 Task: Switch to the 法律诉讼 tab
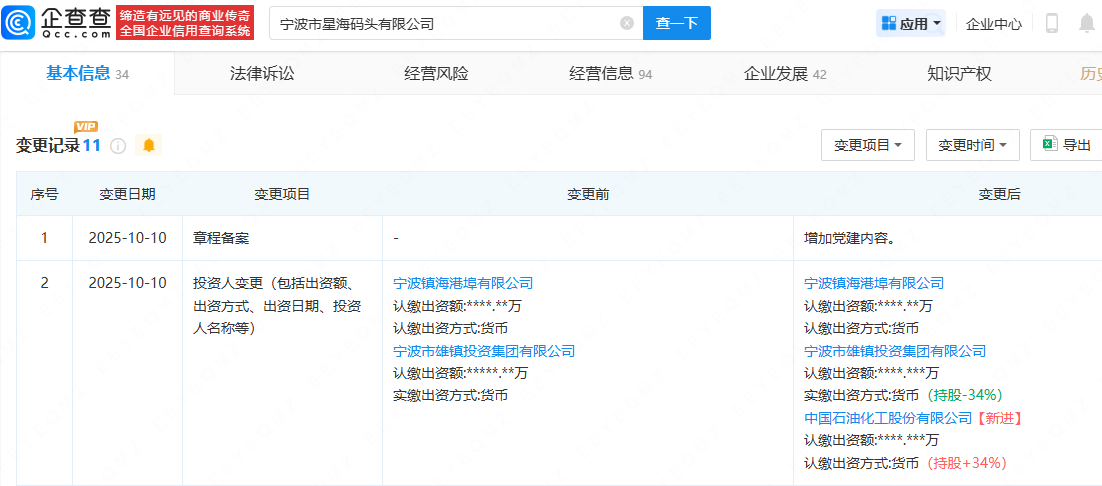pyautogui.click(x=262, y=74)
